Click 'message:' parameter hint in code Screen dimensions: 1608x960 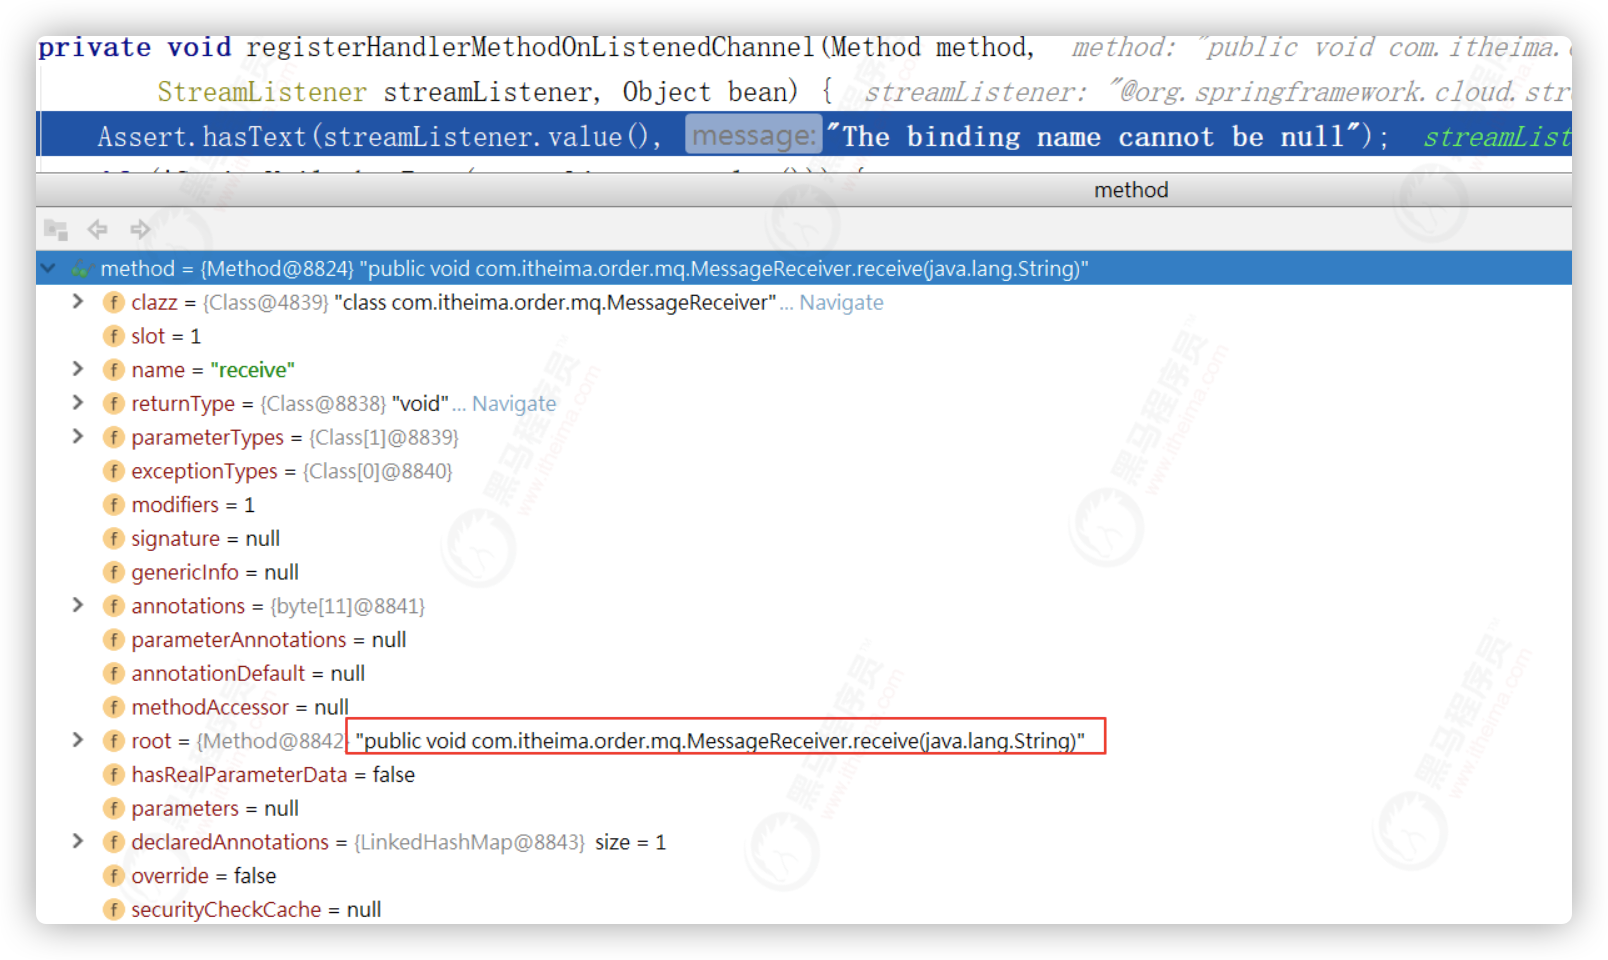[x=753, y=135]
